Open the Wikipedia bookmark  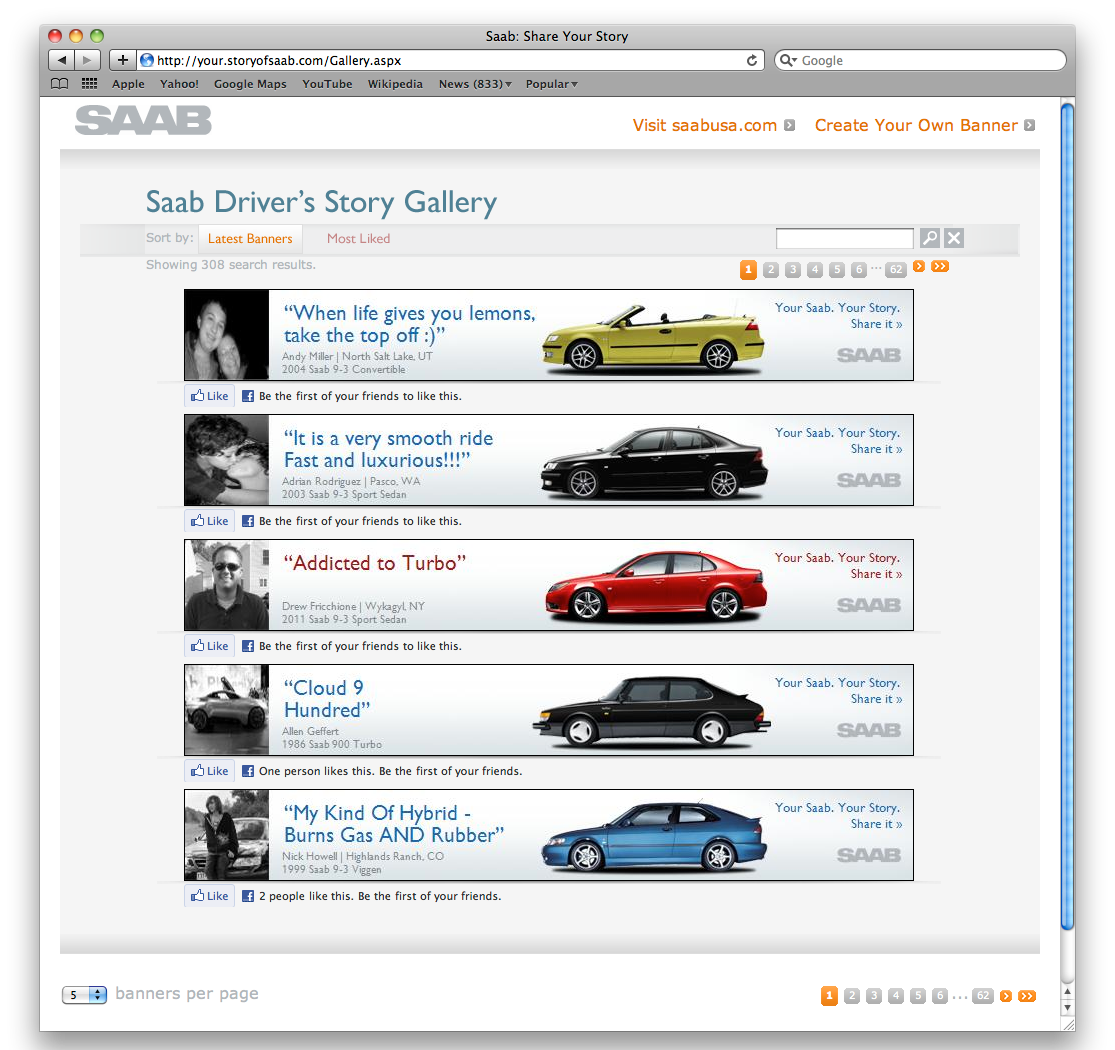(x=395, y=84)
